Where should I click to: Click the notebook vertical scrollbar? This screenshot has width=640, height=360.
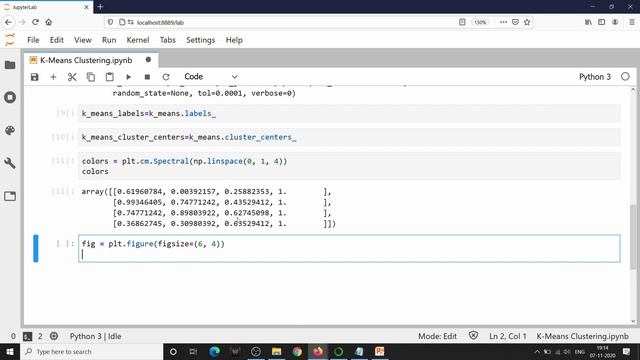(x=633, y=237)
